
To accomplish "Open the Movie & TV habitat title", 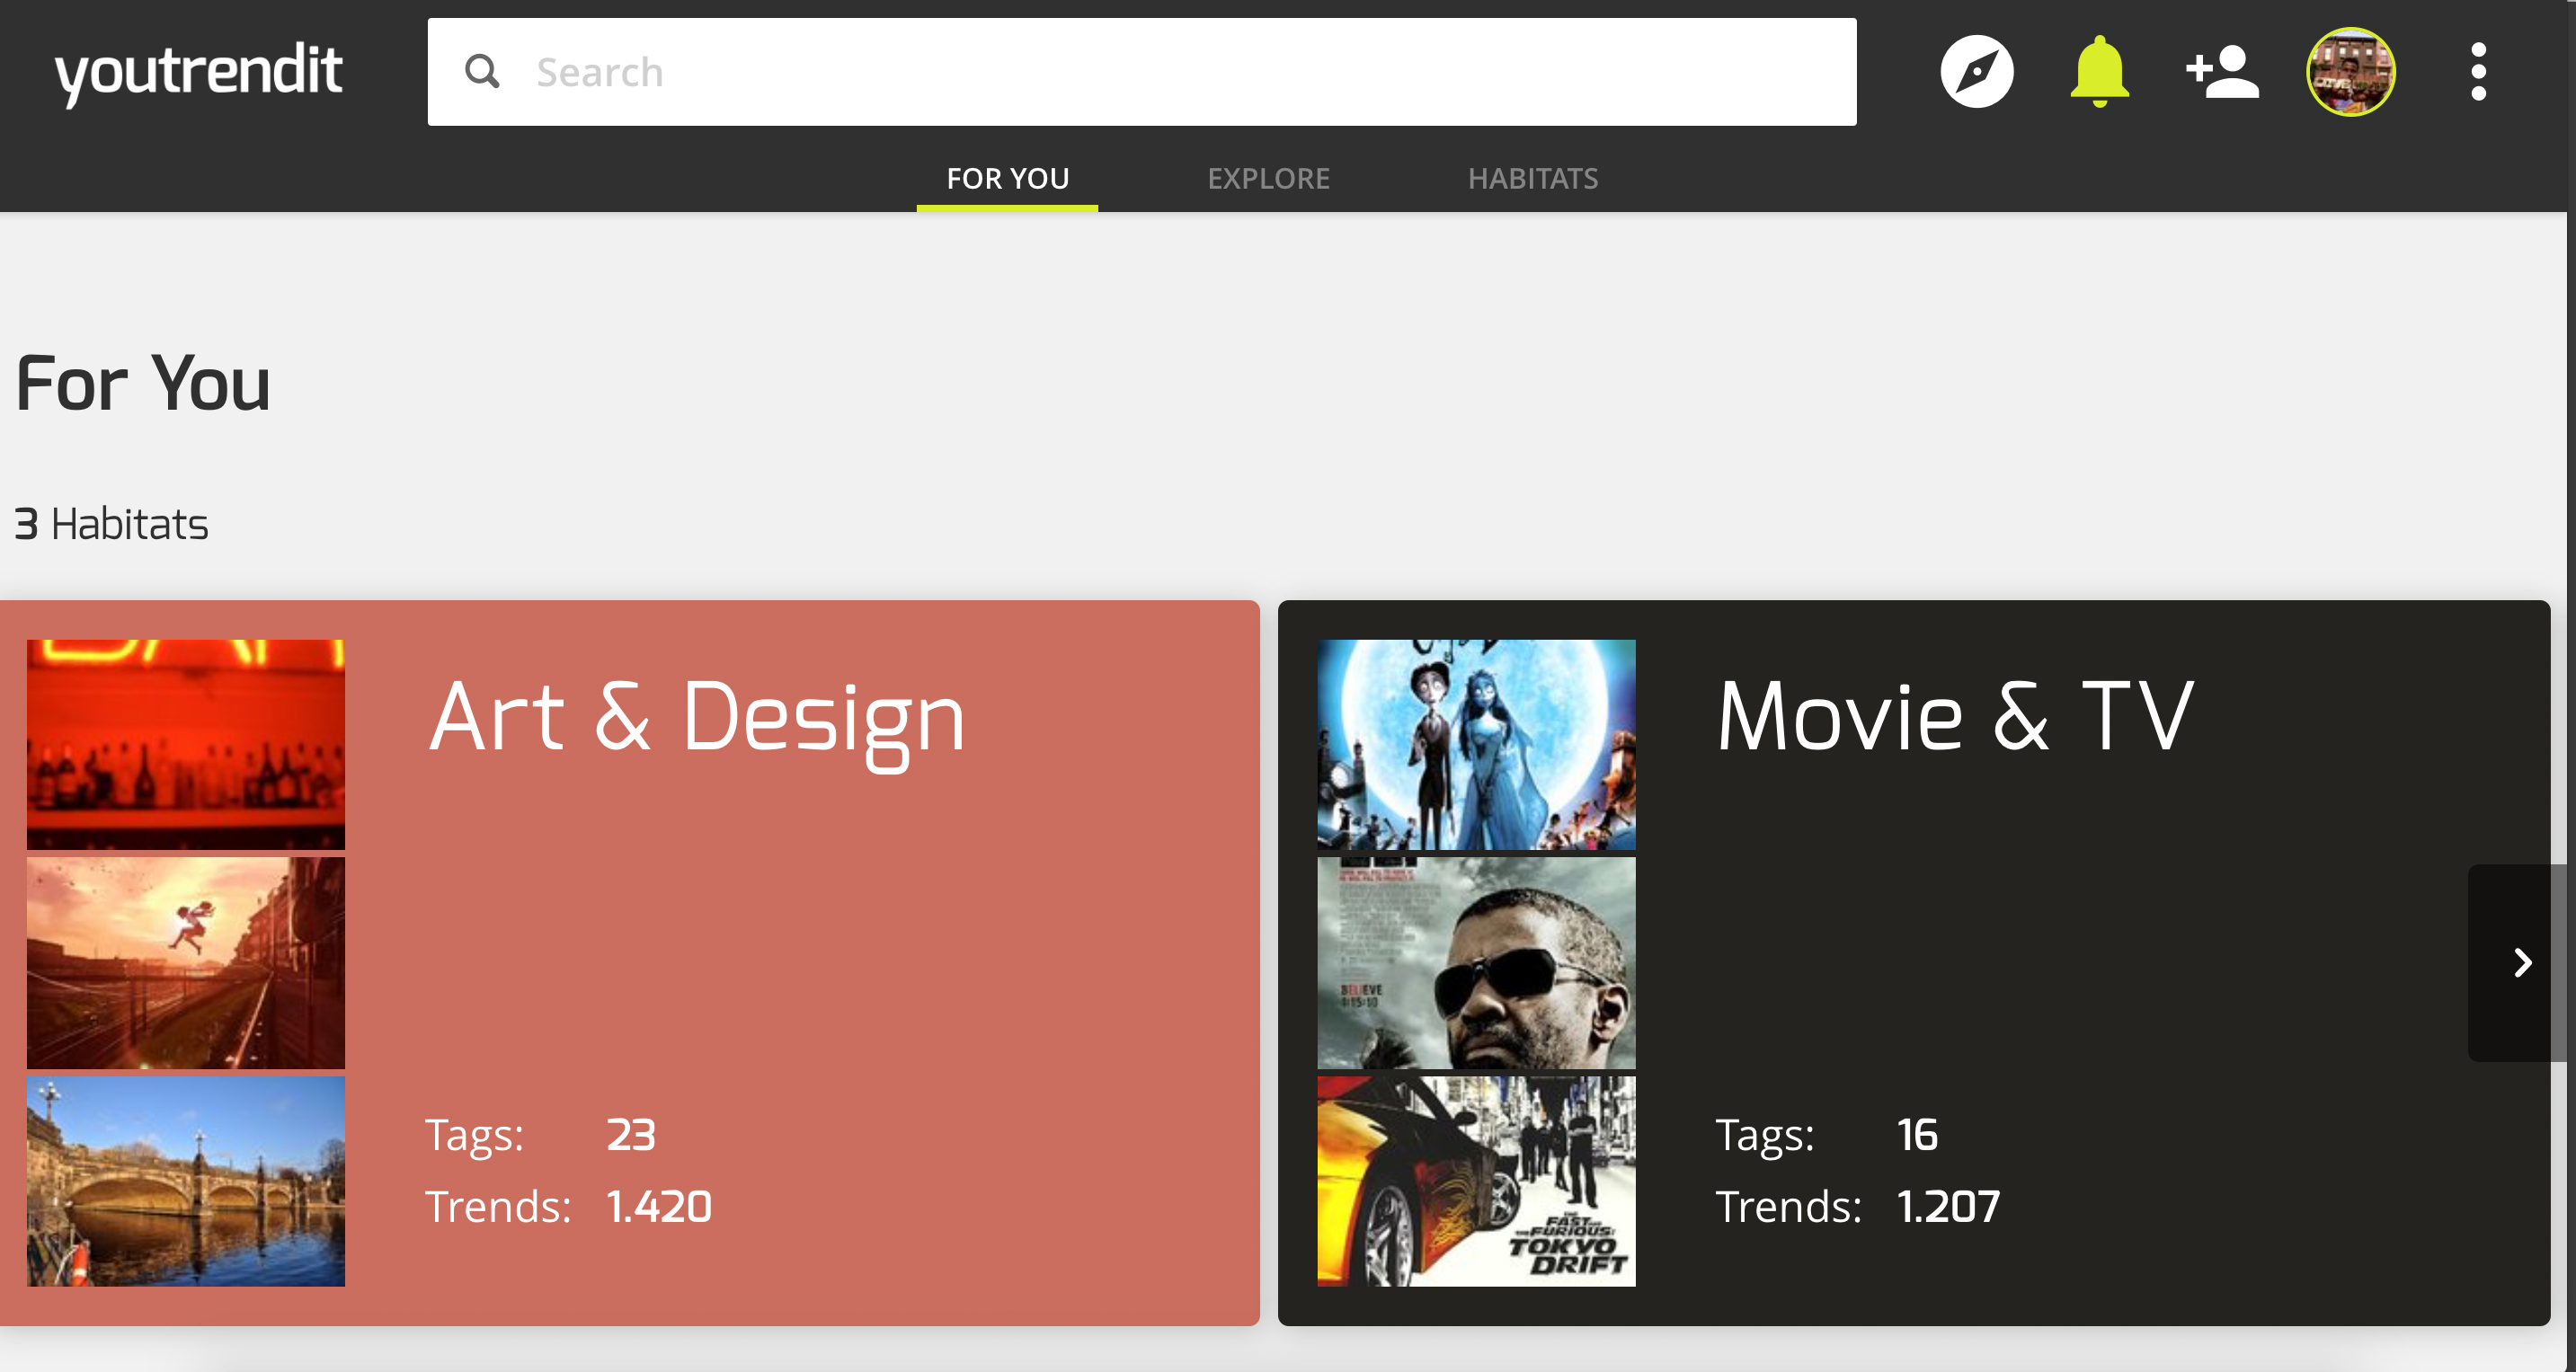I will point(1955,717).
